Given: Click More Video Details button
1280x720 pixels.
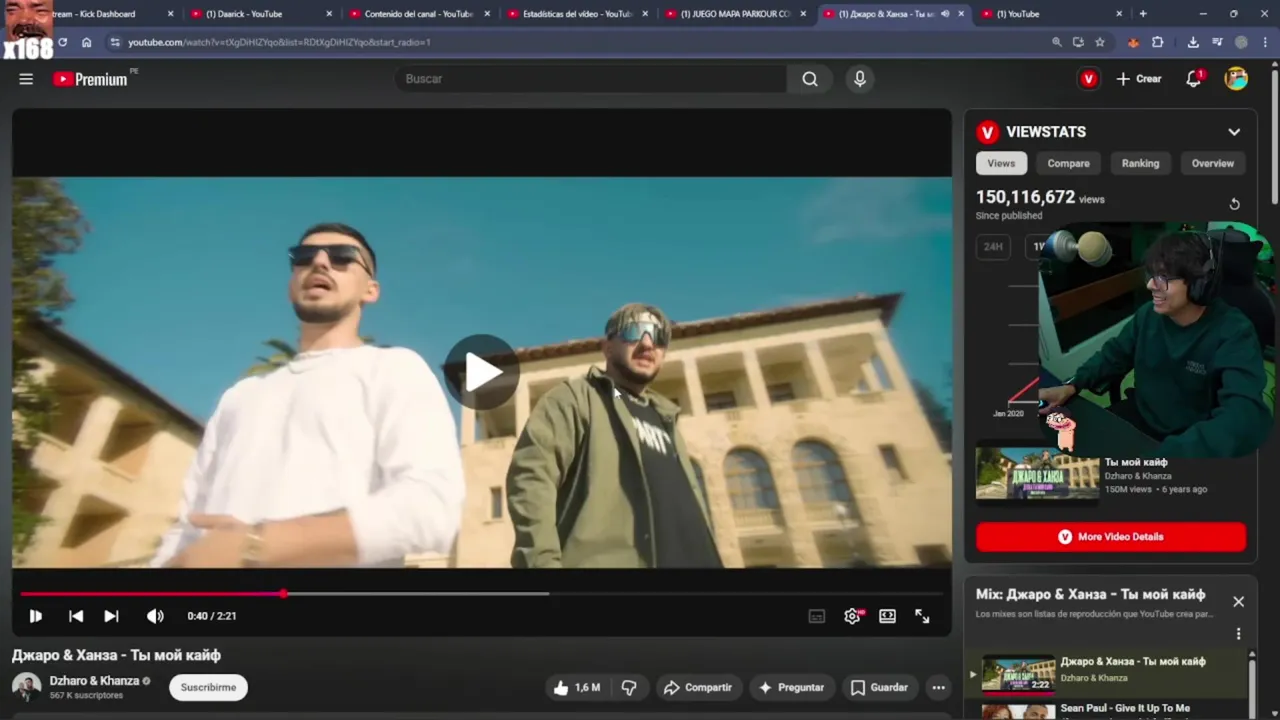Looking at the screenshot, I should [1111, 537].
